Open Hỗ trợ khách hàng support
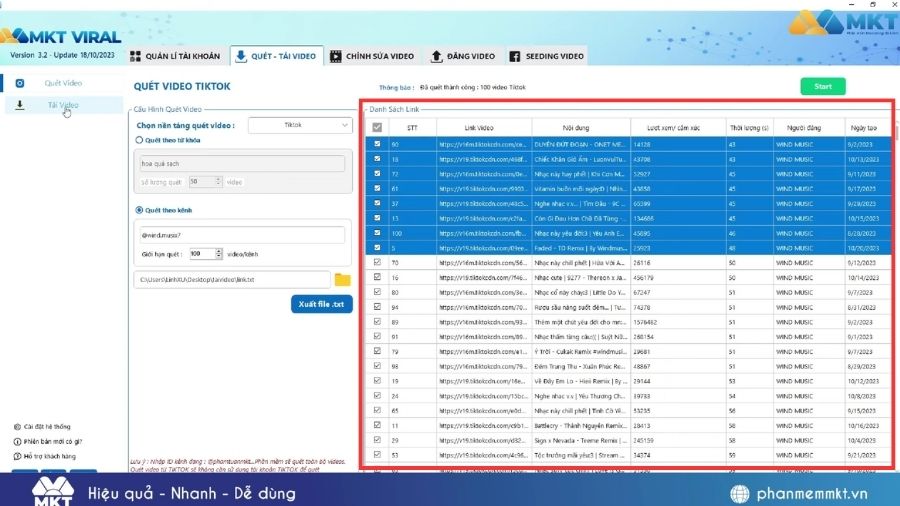900x506 pixels. pos(18,456)
